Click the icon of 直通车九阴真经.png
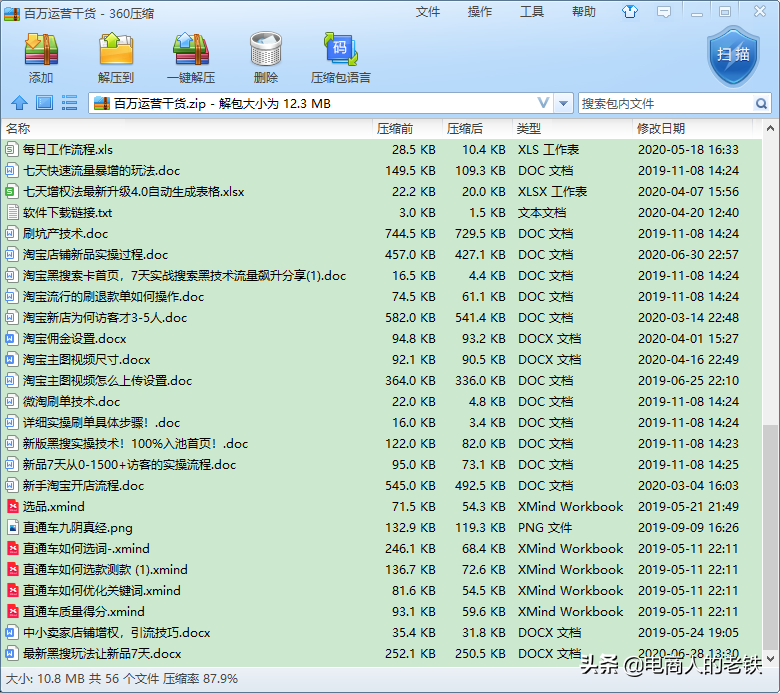 pos(12,527)
